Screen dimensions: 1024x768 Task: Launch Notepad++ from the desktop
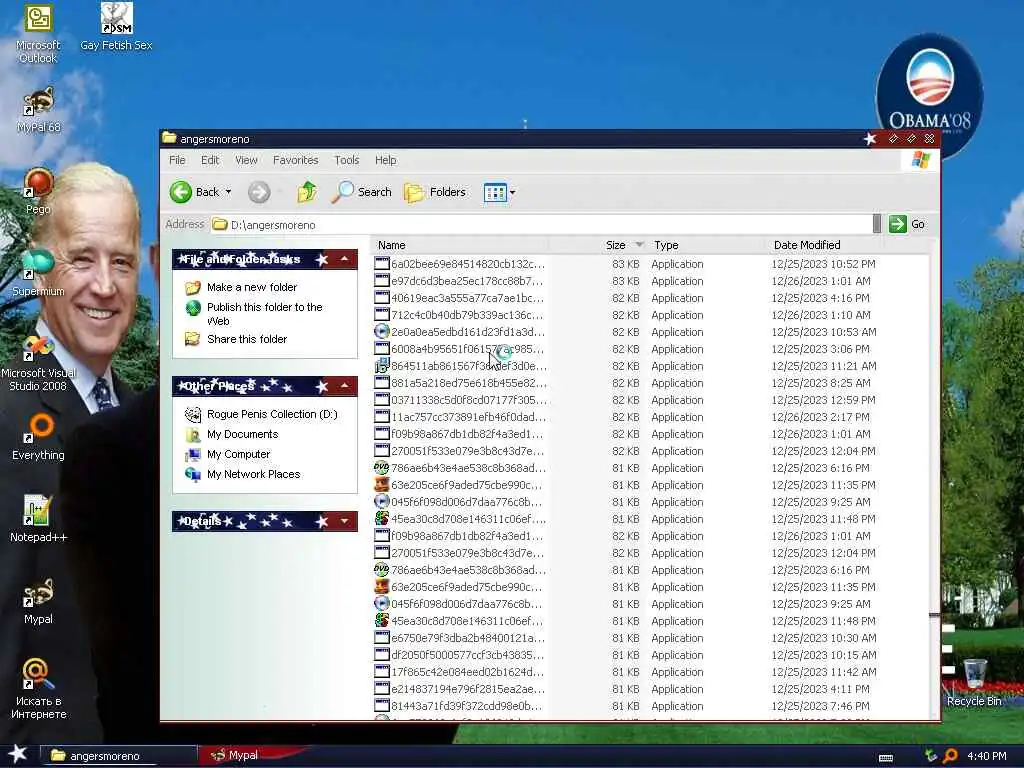[x=38, y=519]
